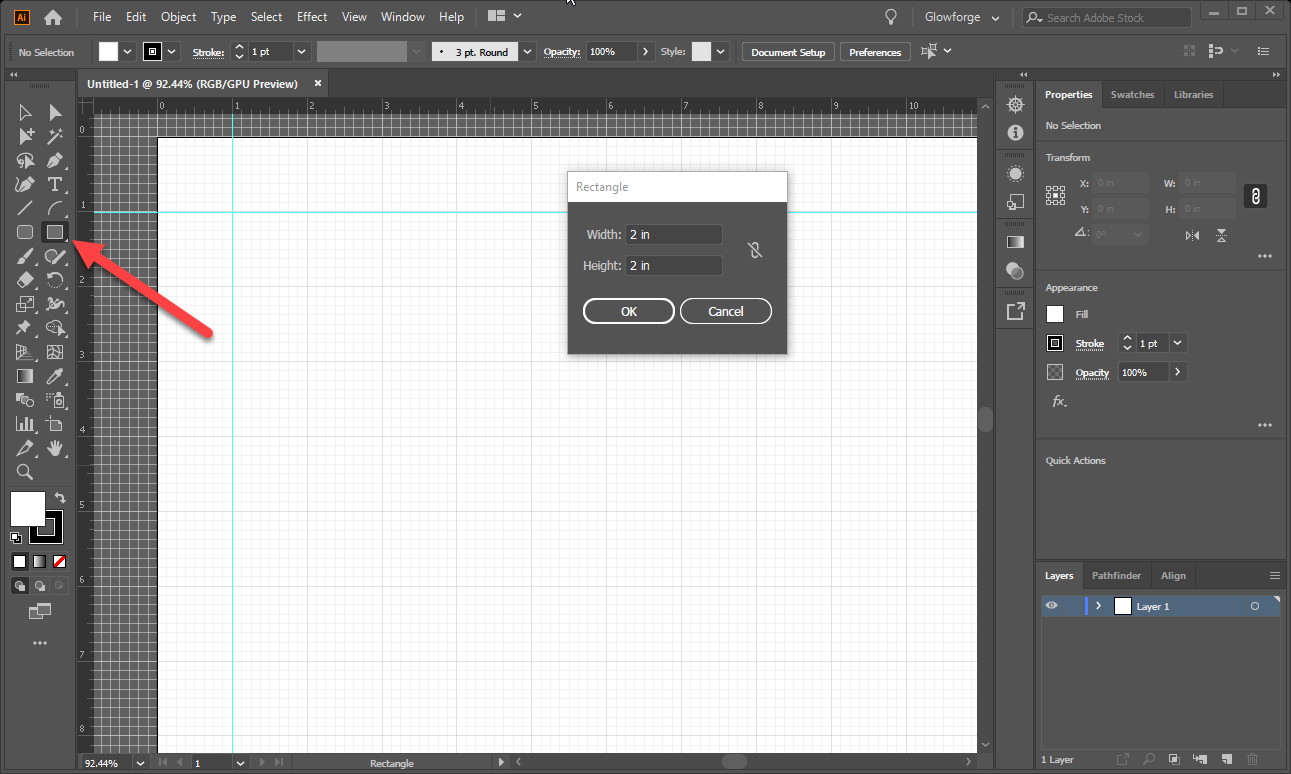
Task: Click Stroke swatch in Appearance section
Action: coord(1055,343)
